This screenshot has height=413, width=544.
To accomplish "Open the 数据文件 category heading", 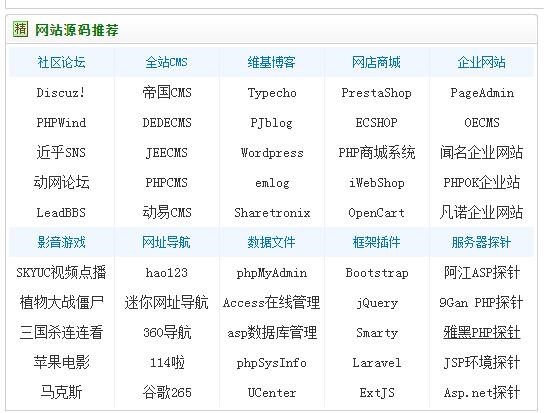I will pyautogui.click(x=272, y=242).
